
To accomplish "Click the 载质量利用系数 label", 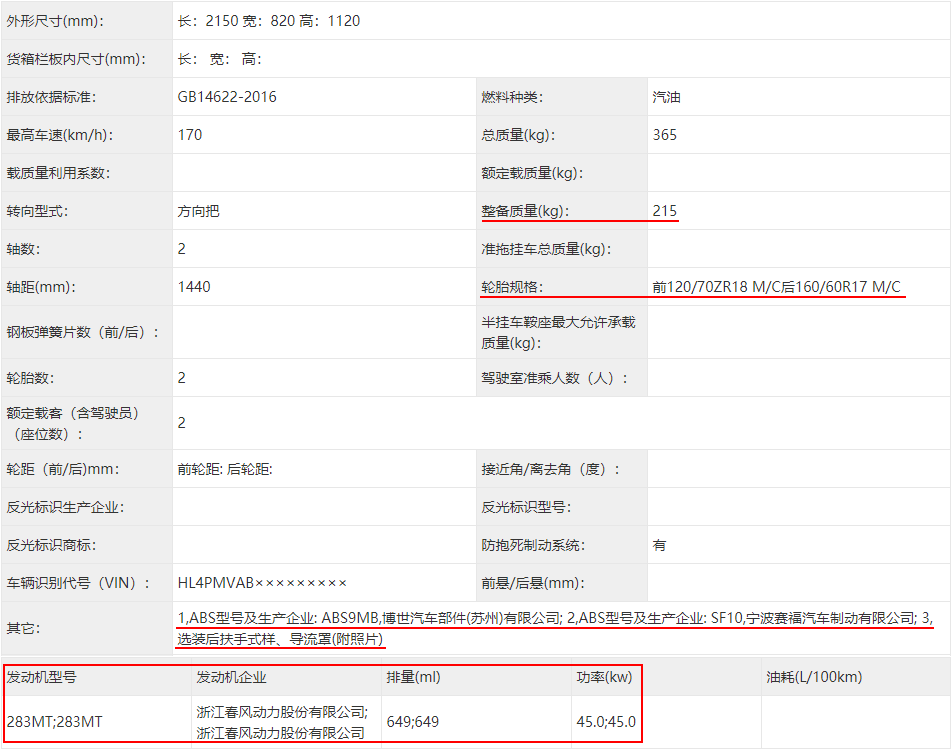I will (x=58, y=173).
